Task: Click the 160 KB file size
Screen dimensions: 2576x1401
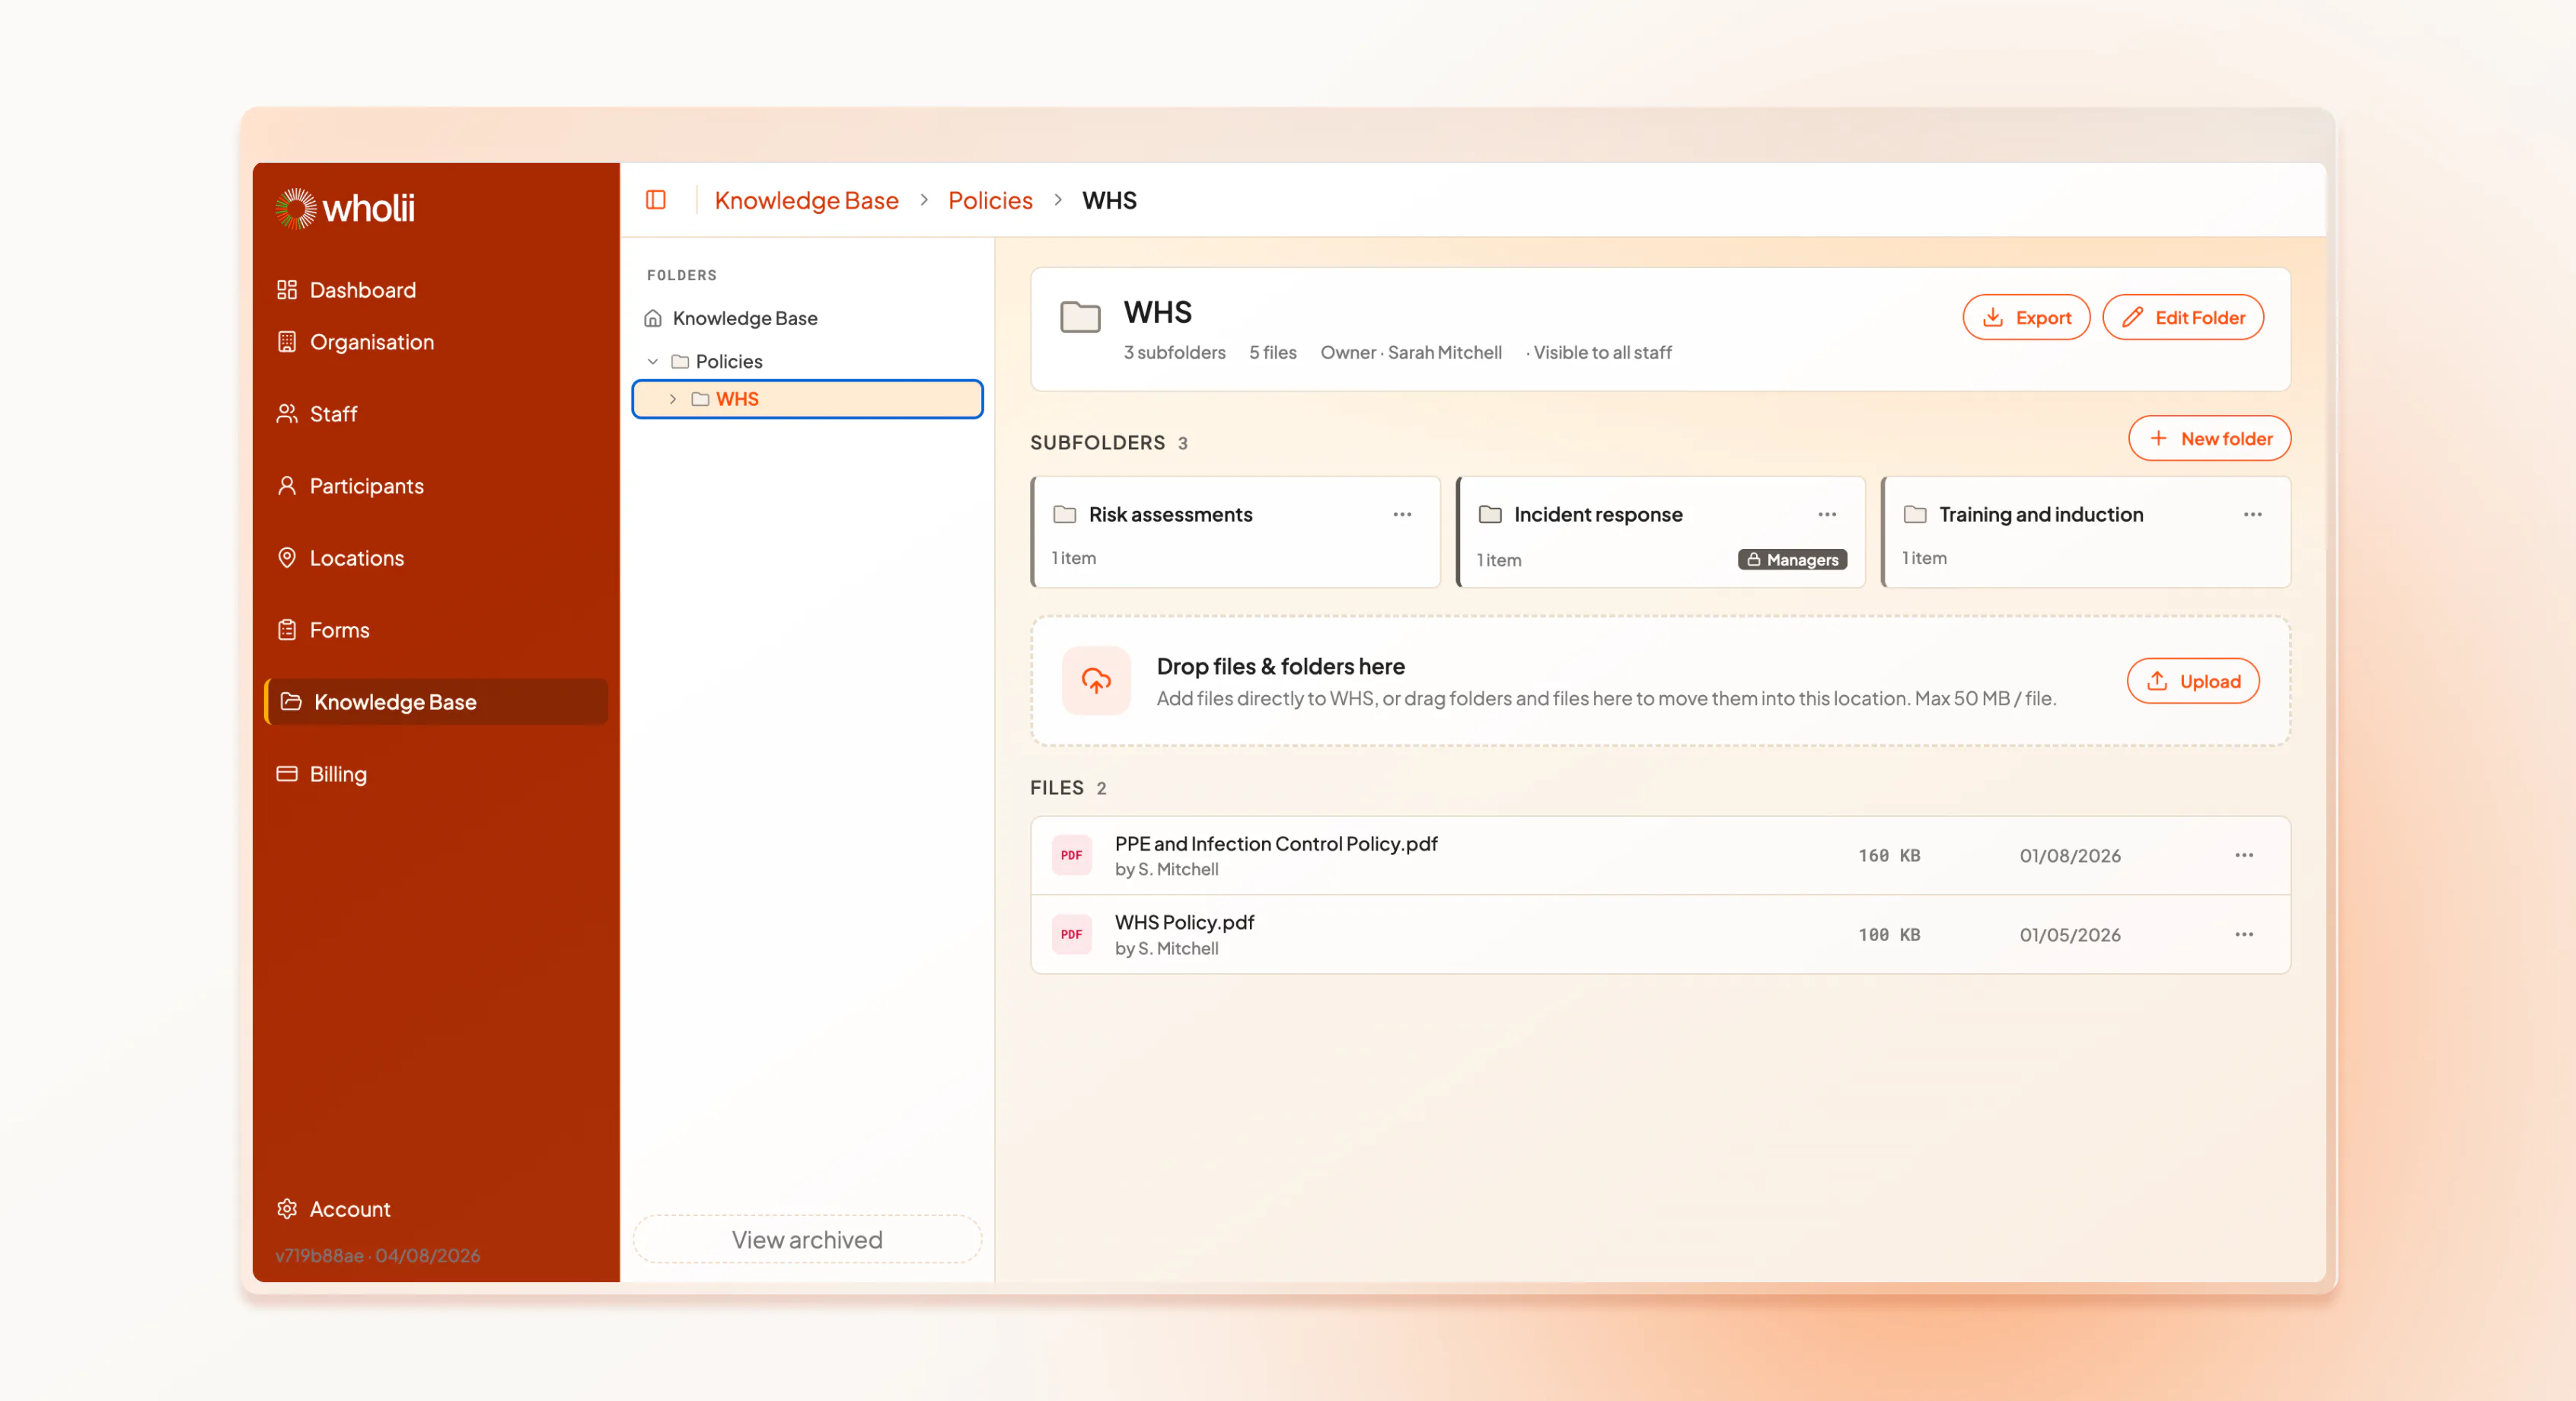Action: [x=1889, y=856]
